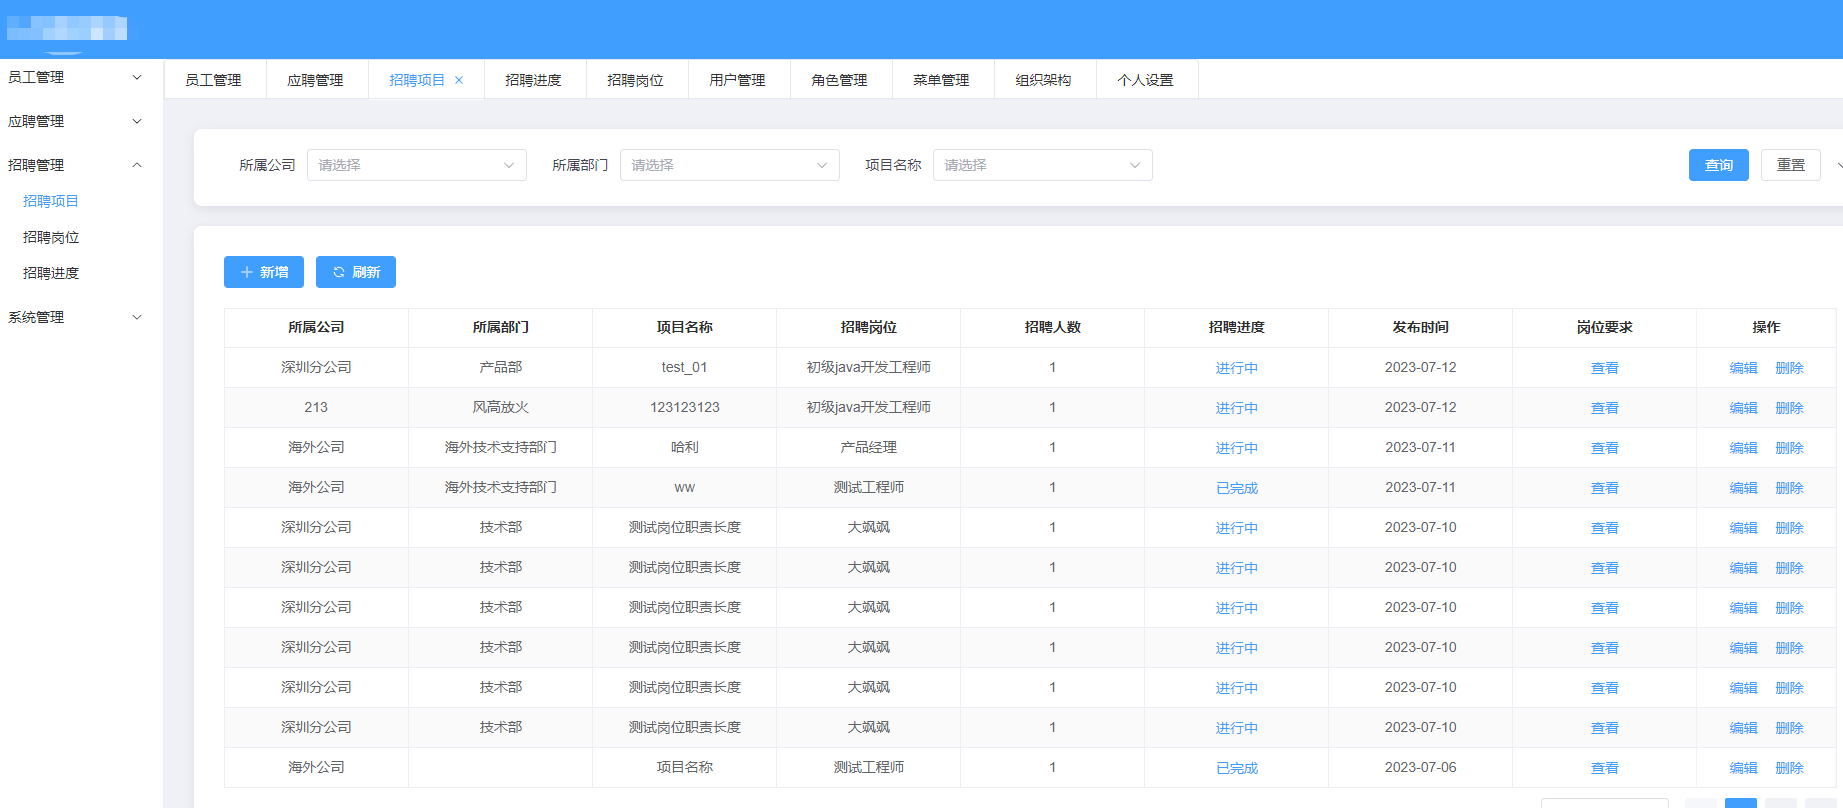This screenshot has width=1843, height=808.
Task: Delete the test_01 project row
Action: pos(1790,368)
